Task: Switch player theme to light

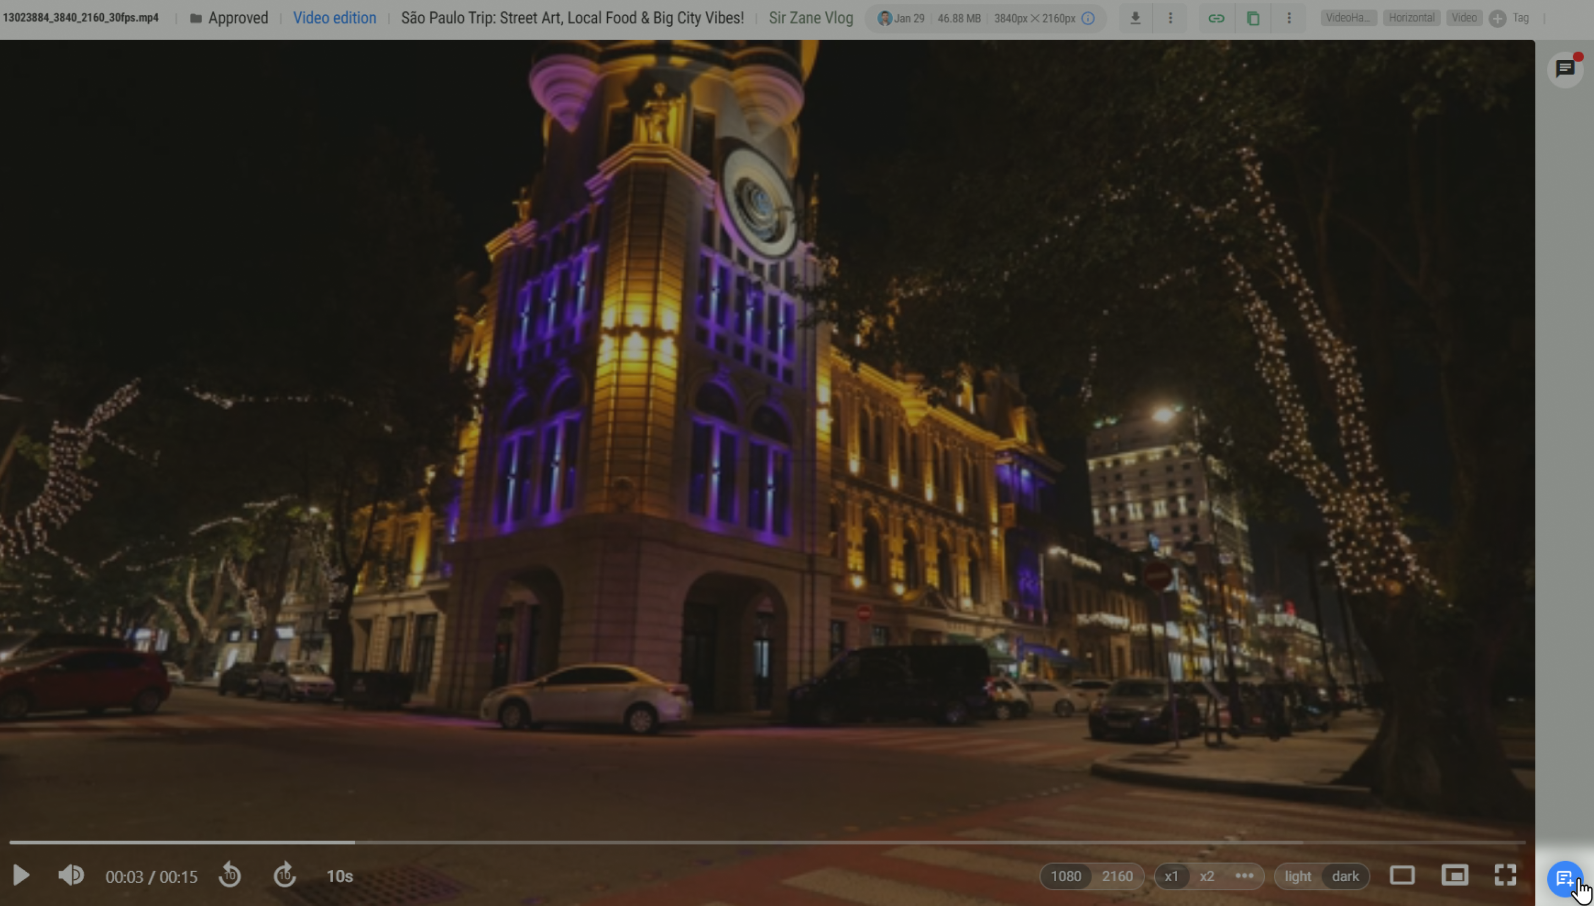Action: point(1297,877)
